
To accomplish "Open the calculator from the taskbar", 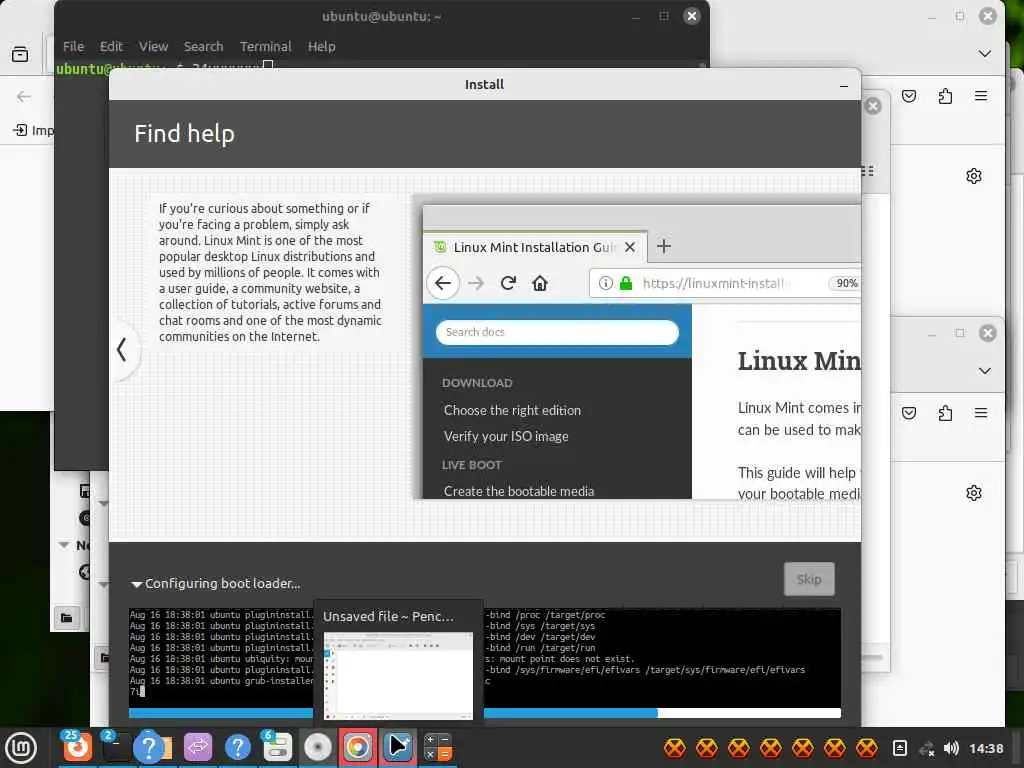I will [438, 747].
